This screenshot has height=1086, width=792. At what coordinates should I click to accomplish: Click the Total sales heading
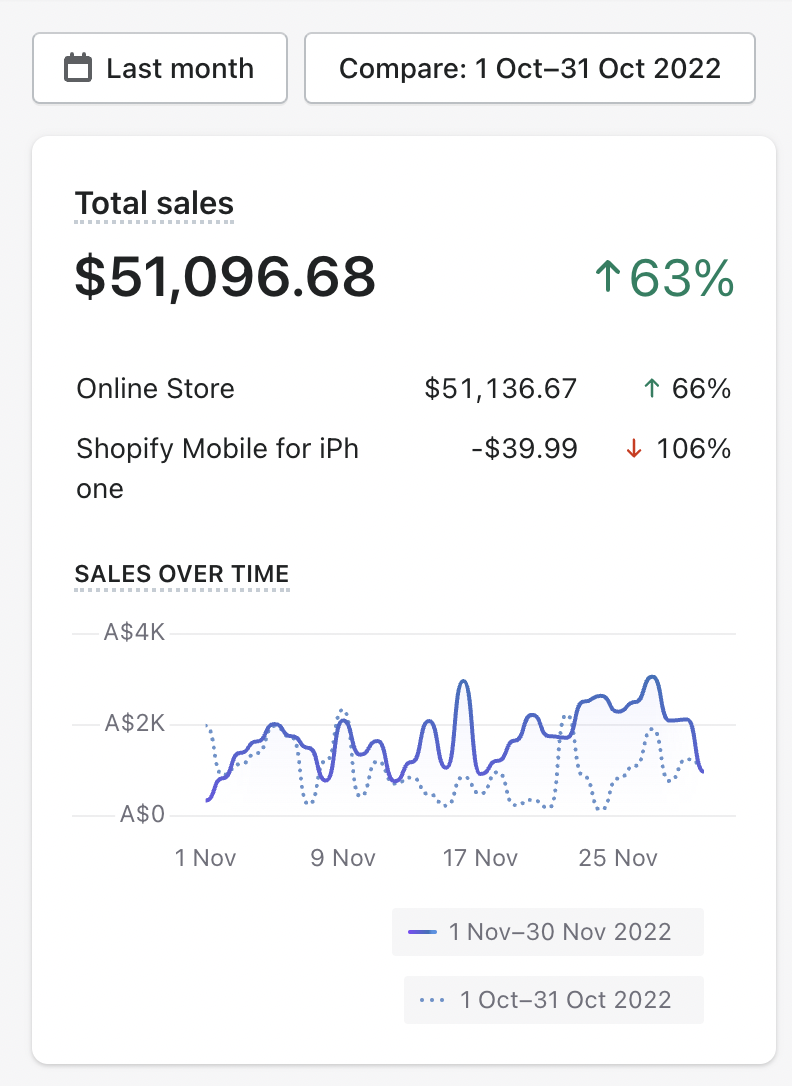click(x=154, y=204)
